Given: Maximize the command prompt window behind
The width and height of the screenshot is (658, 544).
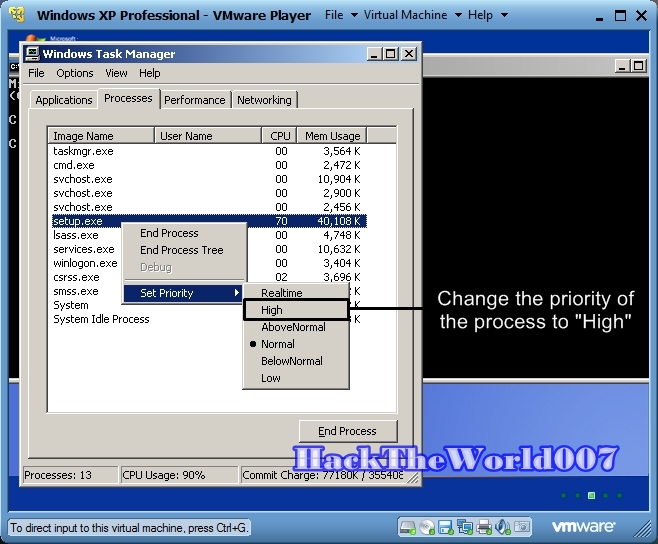Looking at the screenshot, I should (638, 66).
